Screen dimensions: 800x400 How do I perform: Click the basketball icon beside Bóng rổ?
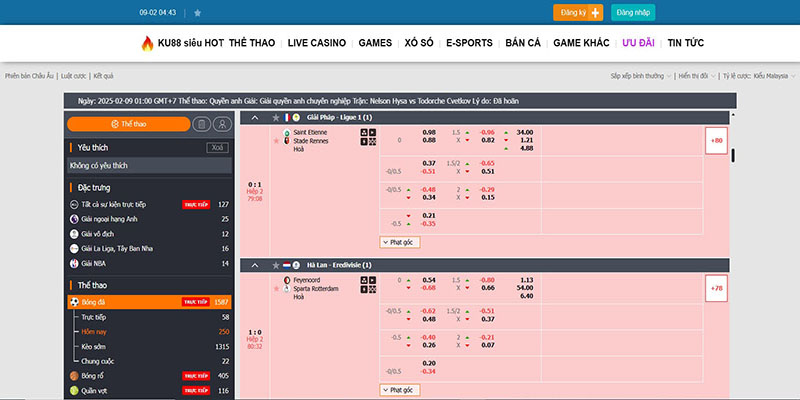pyautogui.click(x=74, y=375)
